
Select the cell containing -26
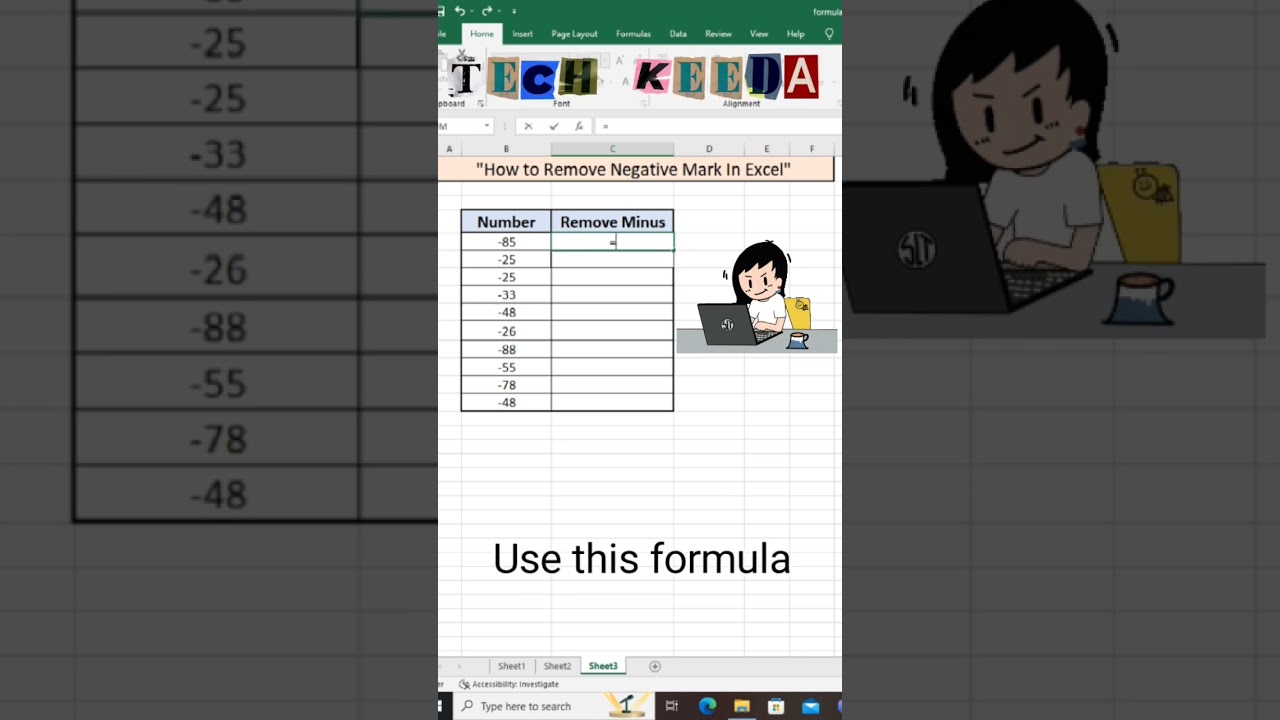coord(506,331)
